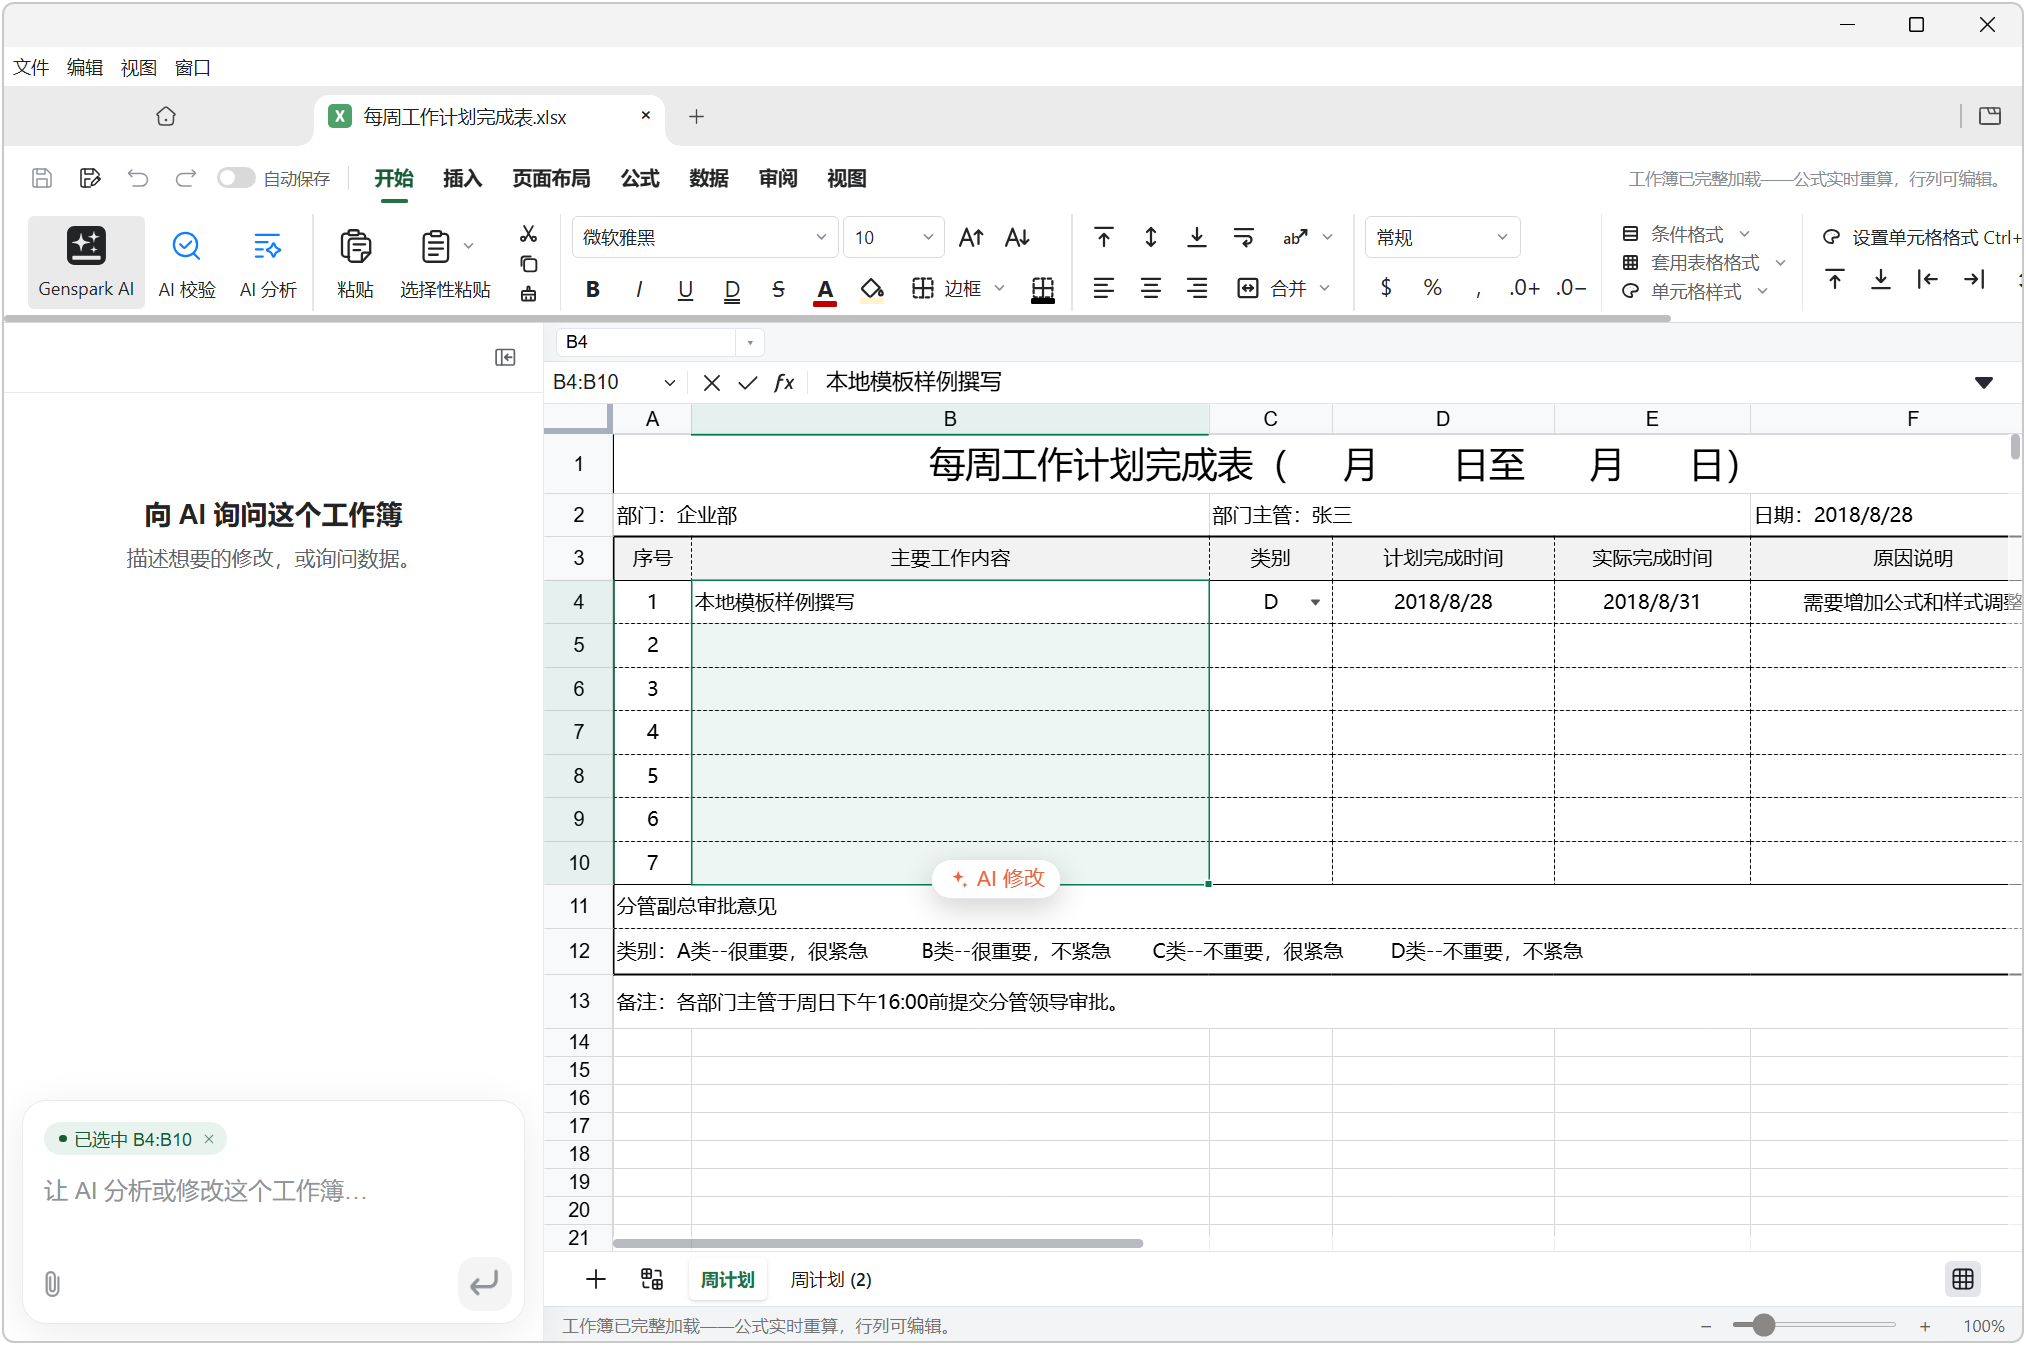Decrease decimal places .0−
Viewport: 2026px width, 1345px height.
pyautogui.click(x=1571, y=288)
